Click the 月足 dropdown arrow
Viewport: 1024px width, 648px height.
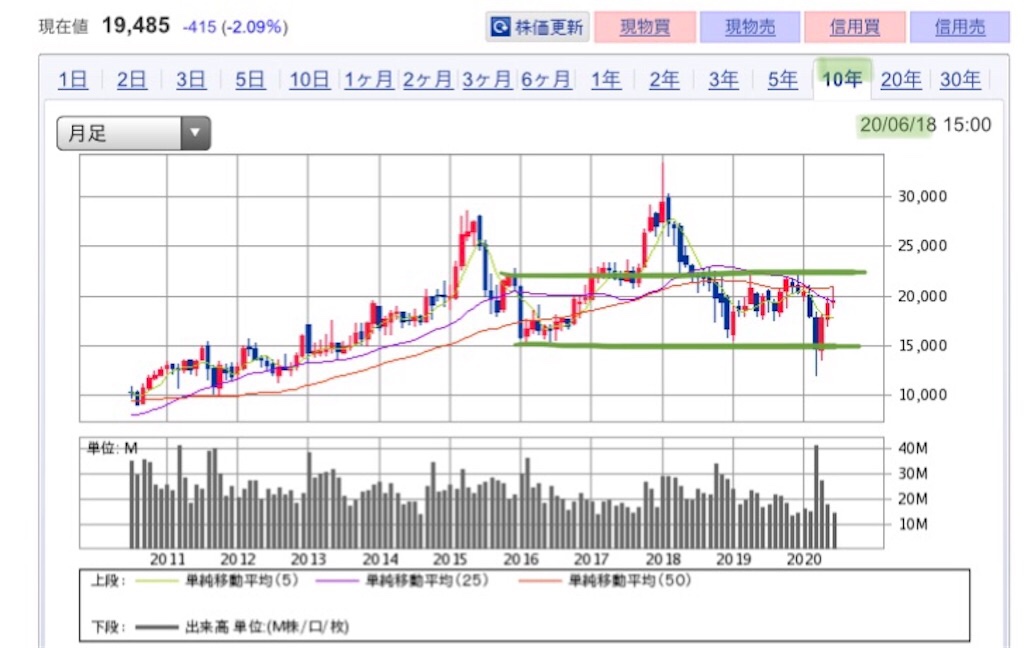[x=195, y=133]
